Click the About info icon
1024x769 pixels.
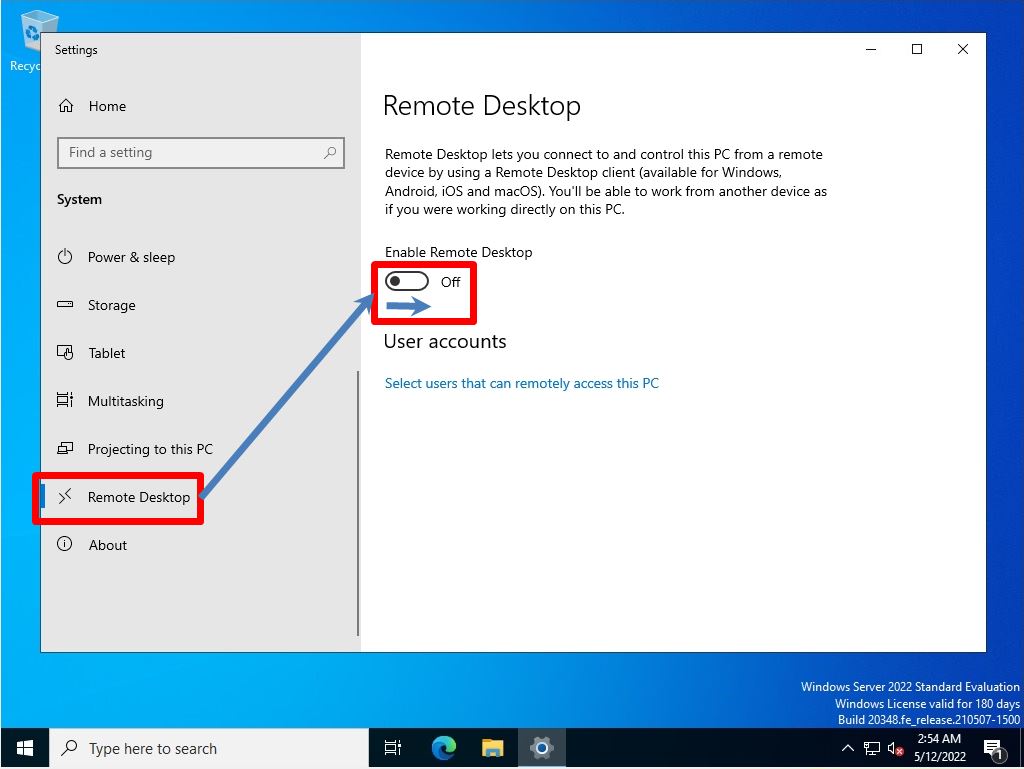65,544
